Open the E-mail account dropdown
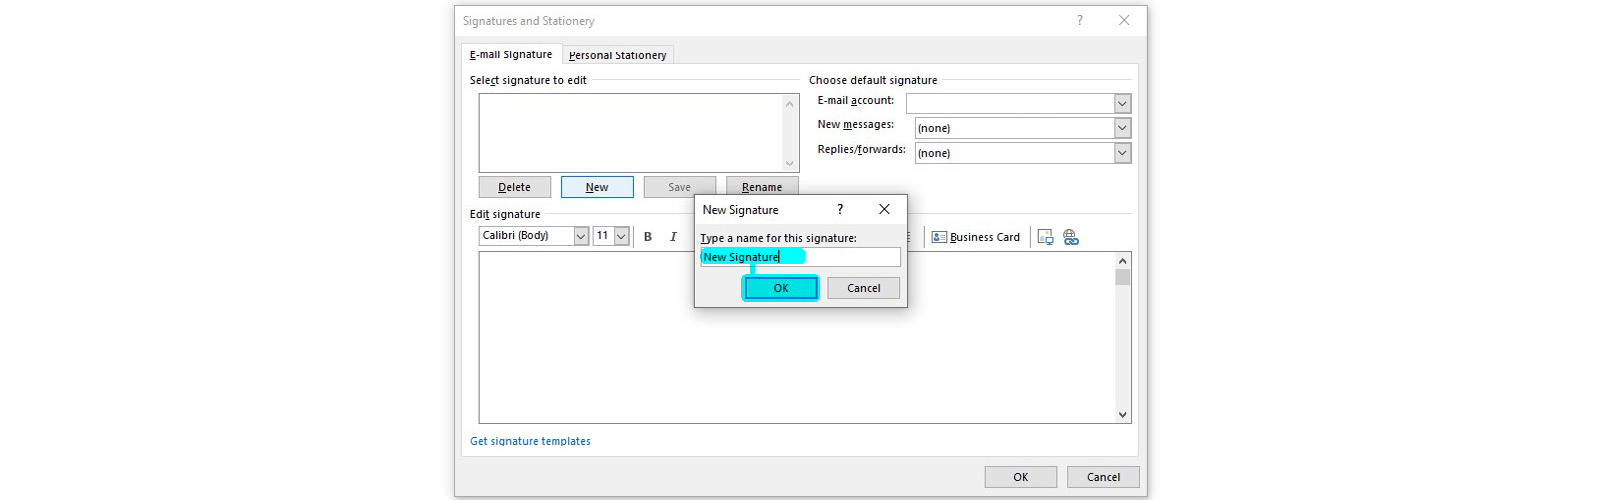Image resolution: width=1600 pixels, height=500 pixels. [x=1122, y=104]
